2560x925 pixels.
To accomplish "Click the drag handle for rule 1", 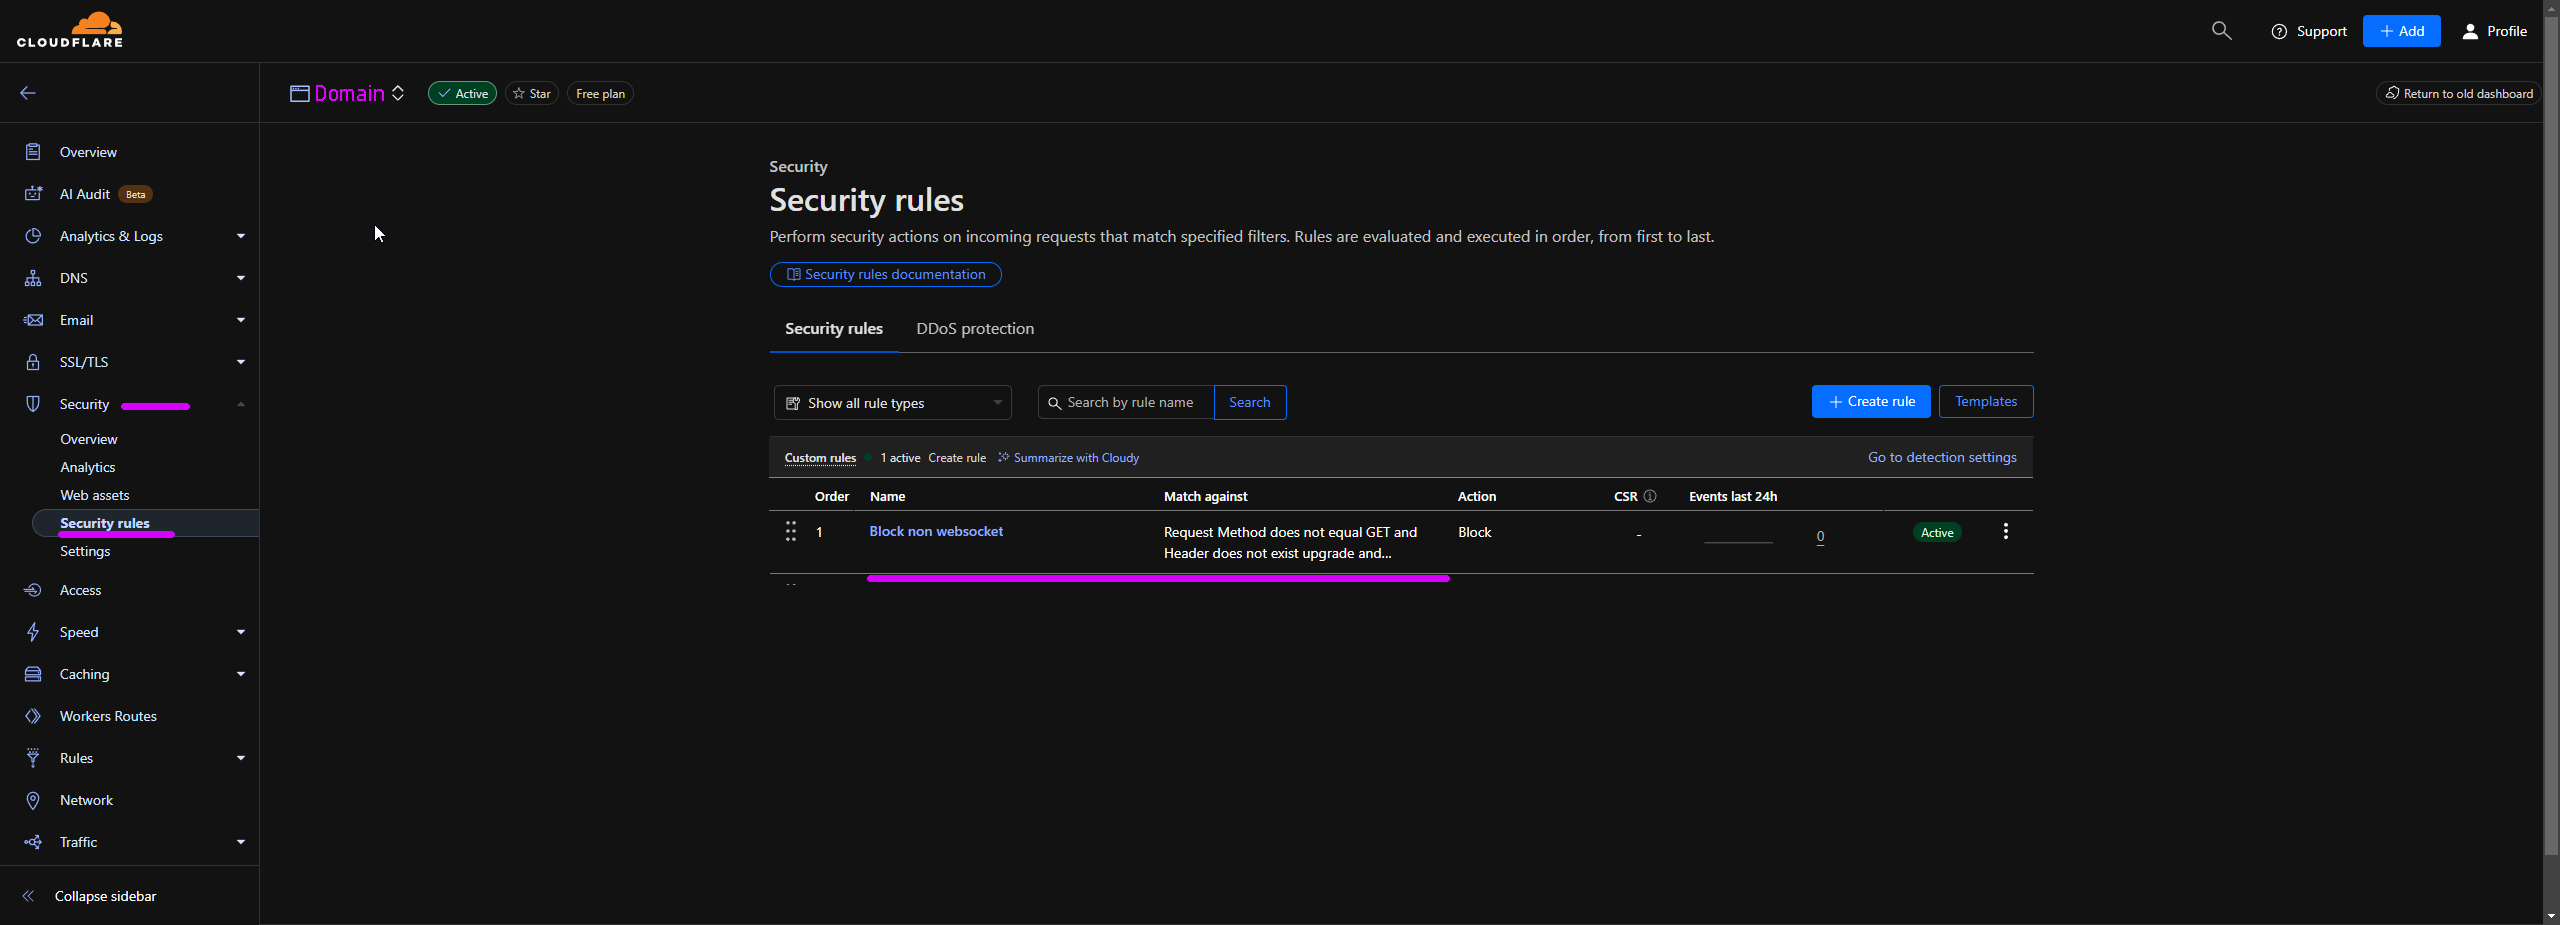I will click(x=791, y=532).
